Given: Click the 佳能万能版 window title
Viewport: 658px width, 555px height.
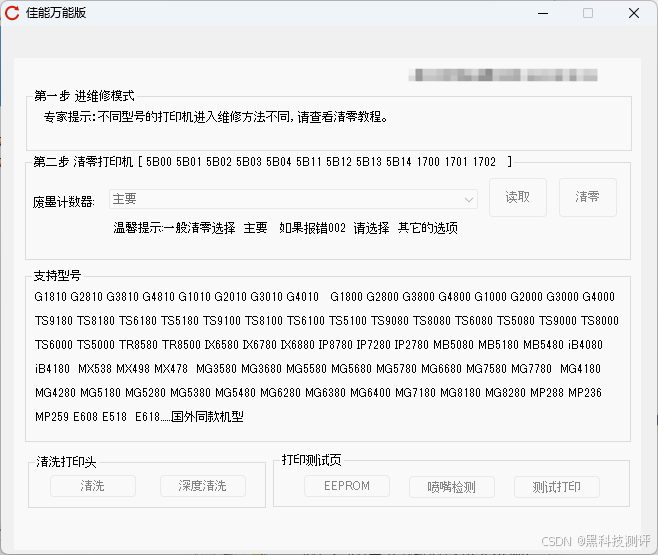Looking at the screenshot, I should [x=56, y=13].
